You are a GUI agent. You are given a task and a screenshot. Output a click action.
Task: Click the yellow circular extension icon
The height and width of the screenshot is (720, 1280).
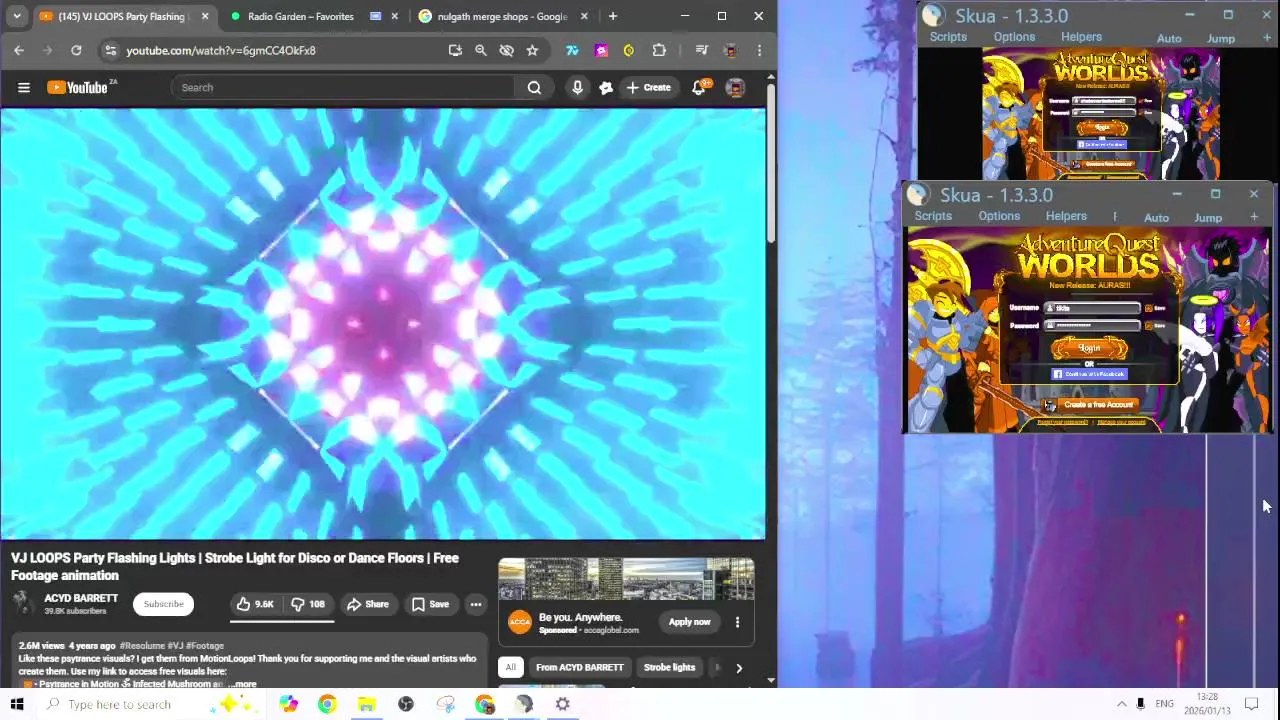pos(629,50)
